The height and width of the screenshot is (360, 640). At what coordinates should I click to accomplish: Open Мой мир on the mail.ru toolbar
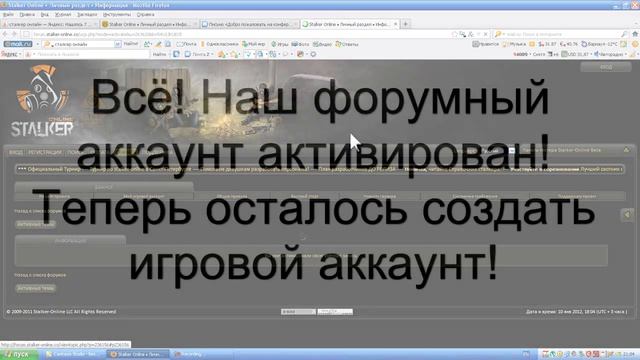(254, 44)
